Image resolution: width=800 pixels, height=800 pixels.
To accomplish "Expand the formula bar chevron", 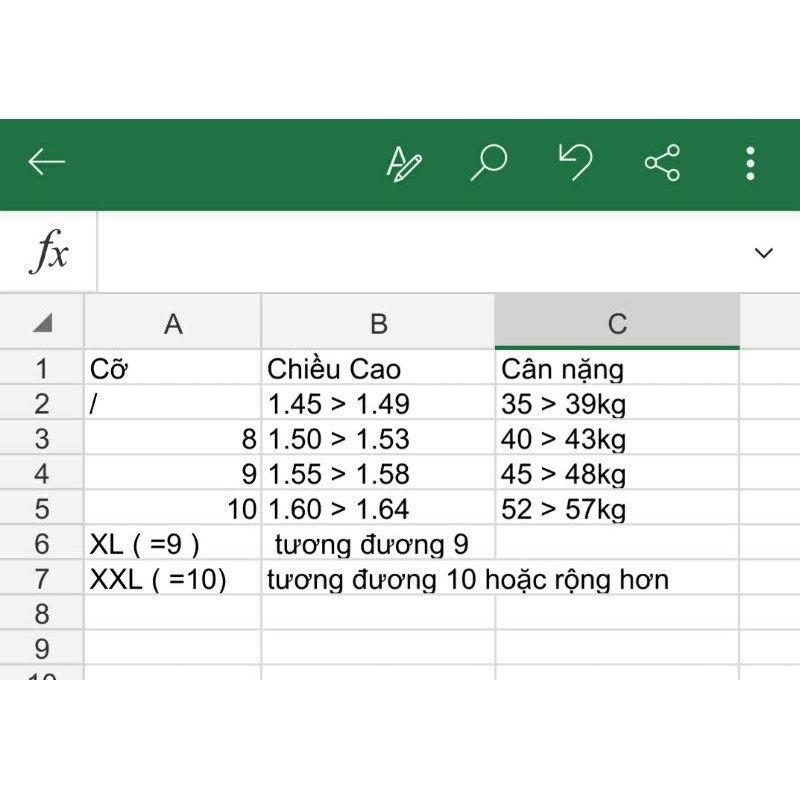I will tap(764, 253).
